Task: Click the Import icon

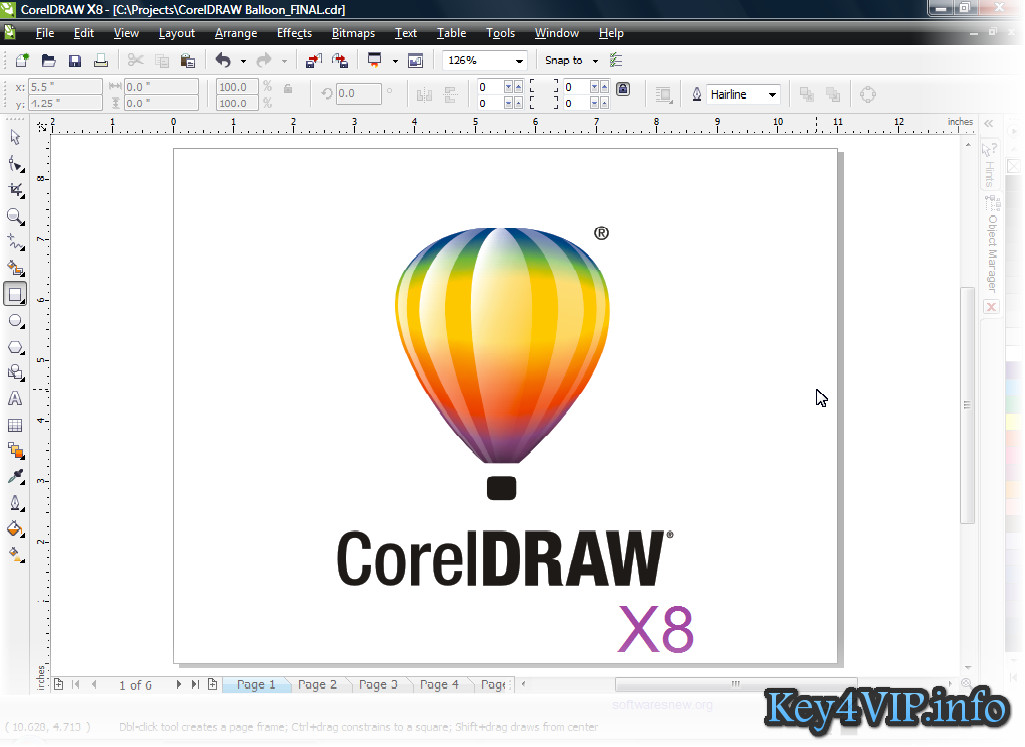Action: coord(314,61)
